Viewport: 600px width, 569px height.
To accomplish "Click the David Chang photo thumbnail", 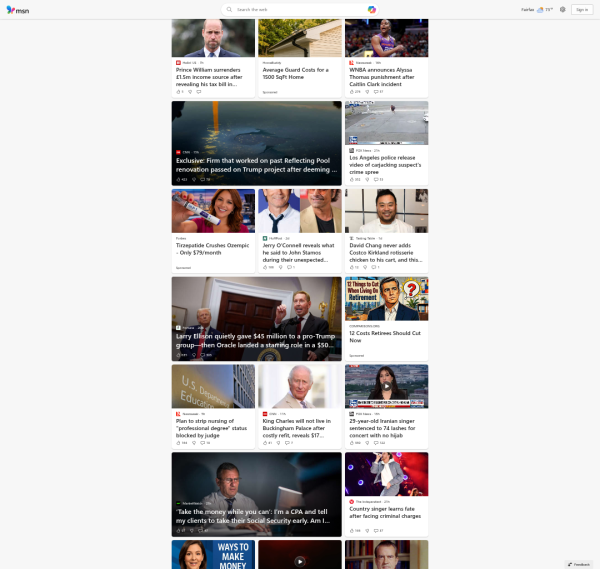I will click(386, 211).
